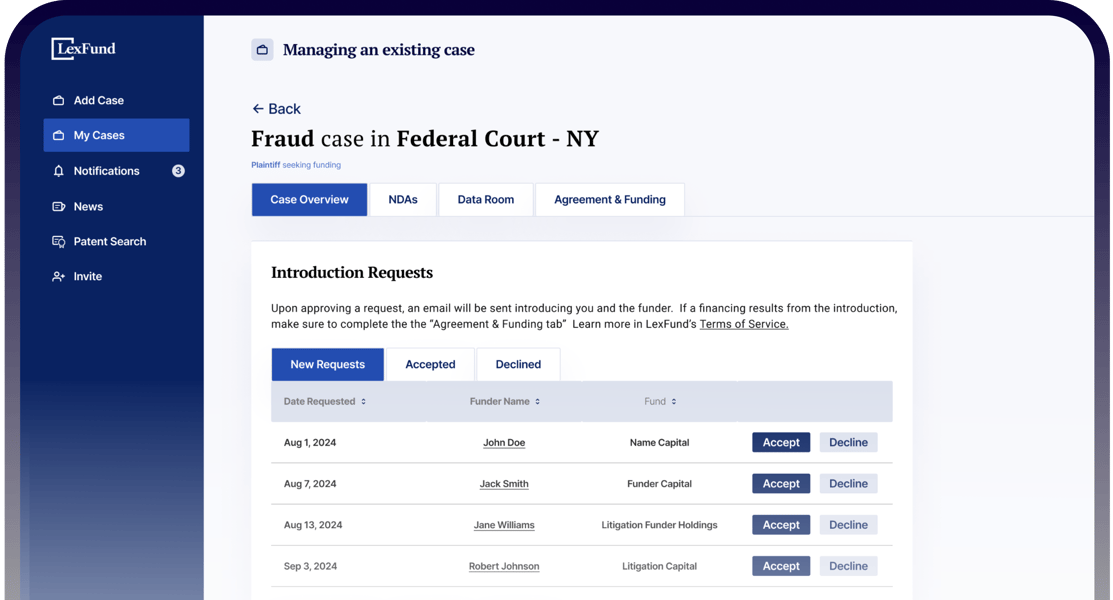1113x600 pixels.
Task: Open the Agreement & Funding tab
Action: [x=610, y=200]
